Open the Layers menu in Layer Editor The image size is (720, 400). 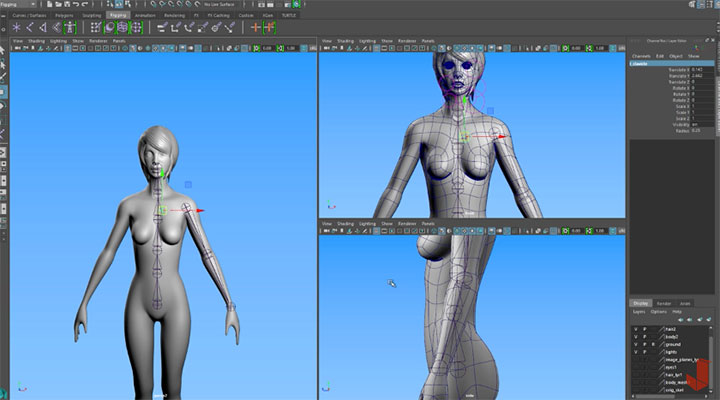(639, 311)
